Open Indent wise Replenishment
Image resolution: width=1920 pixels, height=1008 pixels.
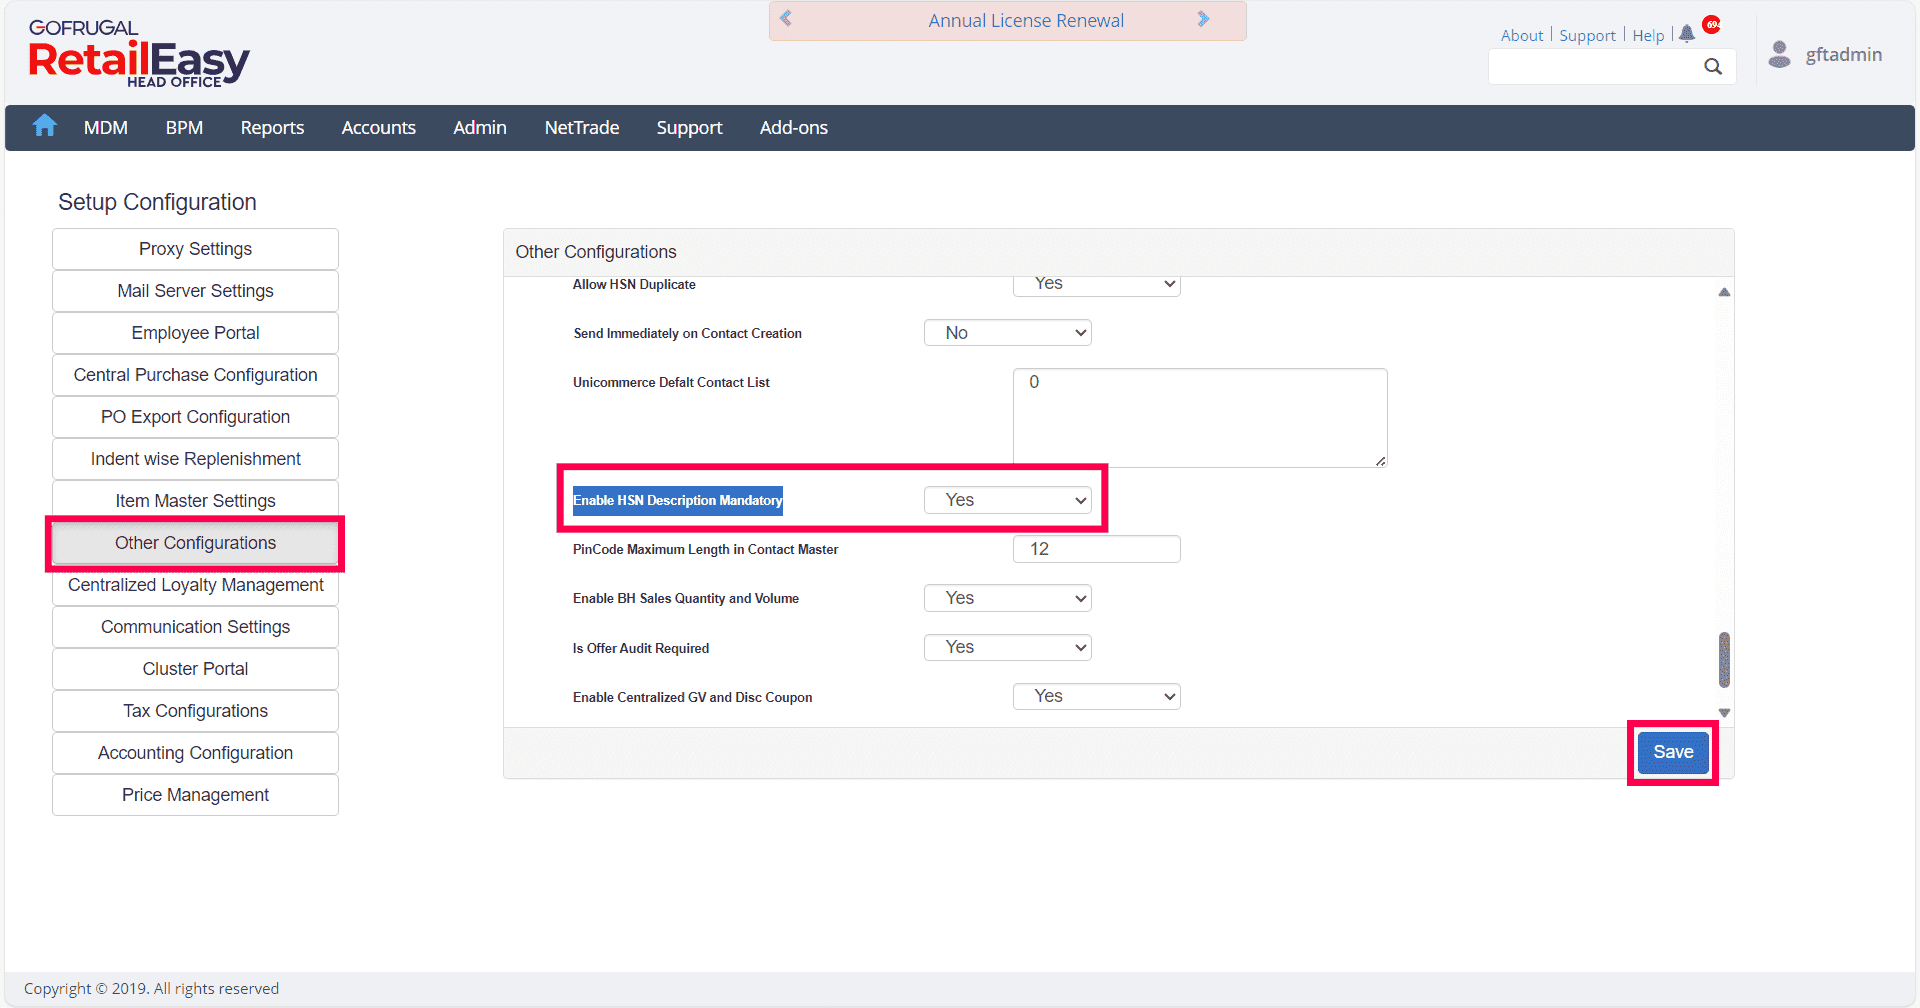(x=195, y=459)
